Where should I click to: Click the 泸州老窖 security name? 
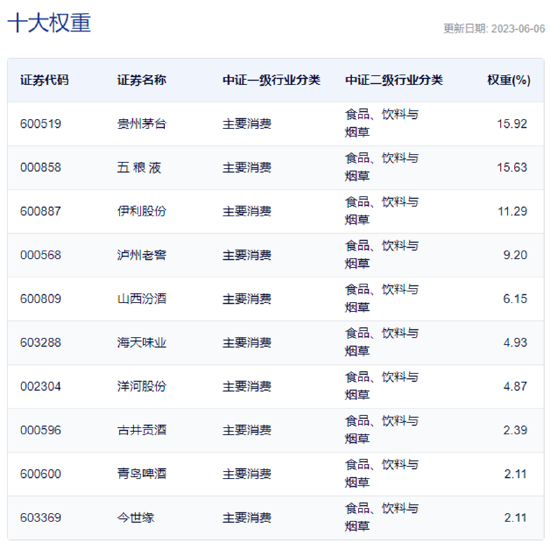(x=142, y=255)
